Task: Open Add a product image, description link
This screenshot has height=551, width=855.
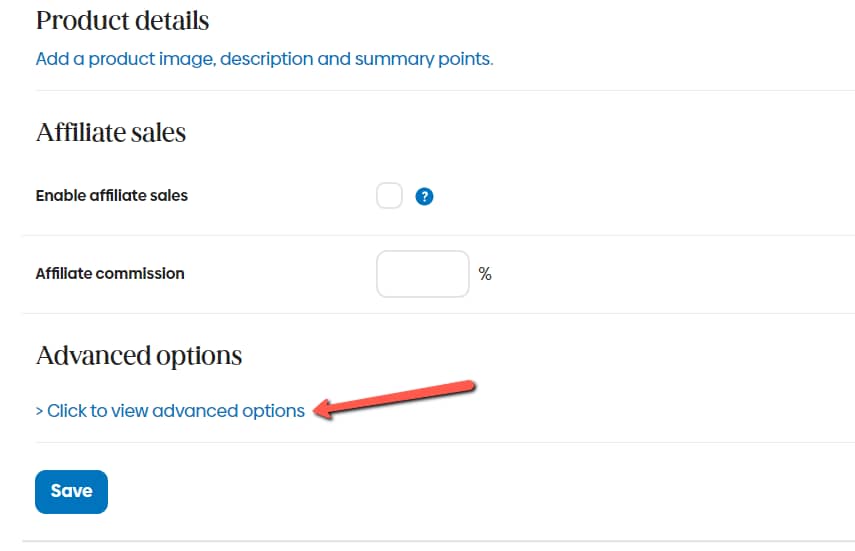Action: (x=264, y=59)
